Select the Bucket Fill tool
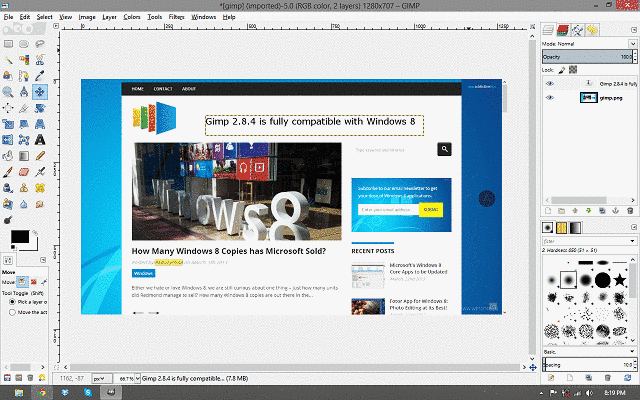The width and height of the screenshot is (640, 400). (x=8, y=156)
